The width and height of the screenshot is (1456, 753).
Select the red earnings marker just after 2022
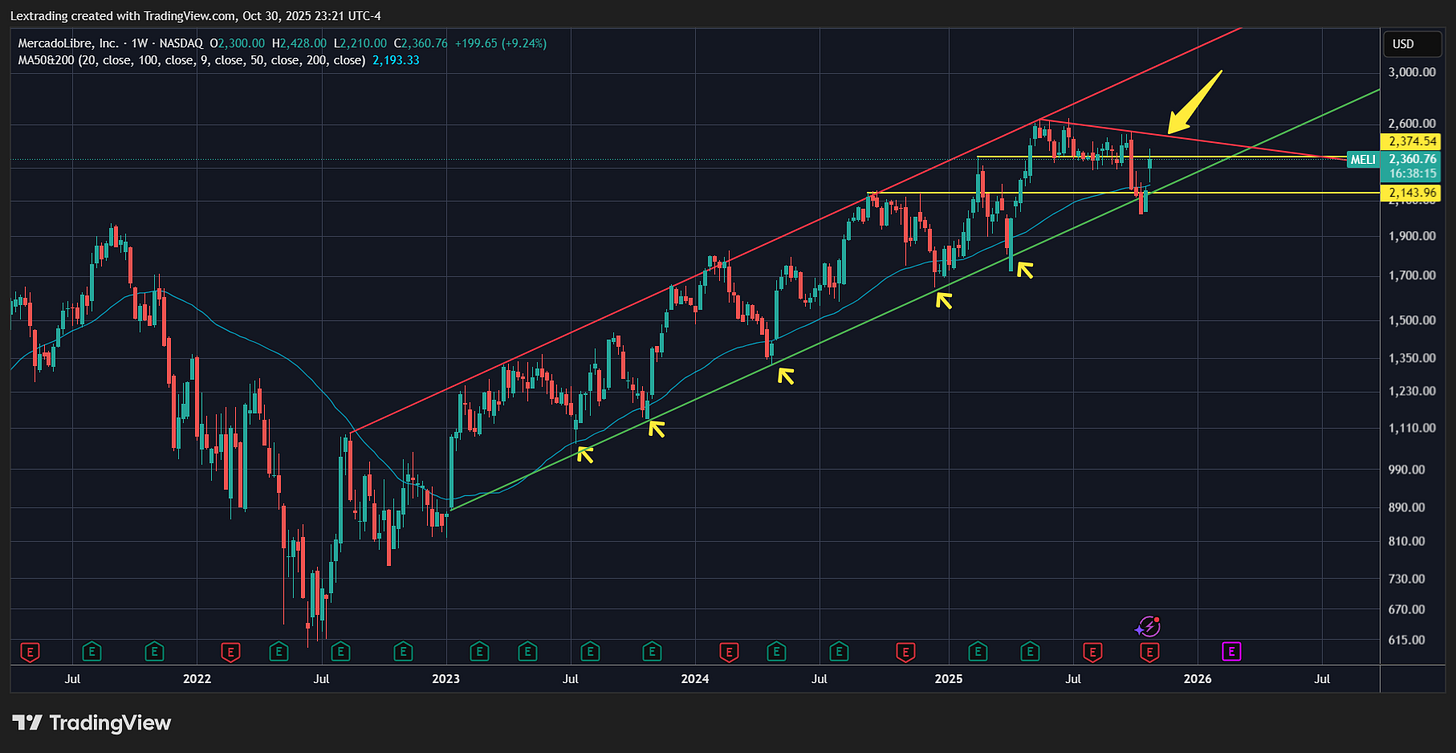[231, 652]
